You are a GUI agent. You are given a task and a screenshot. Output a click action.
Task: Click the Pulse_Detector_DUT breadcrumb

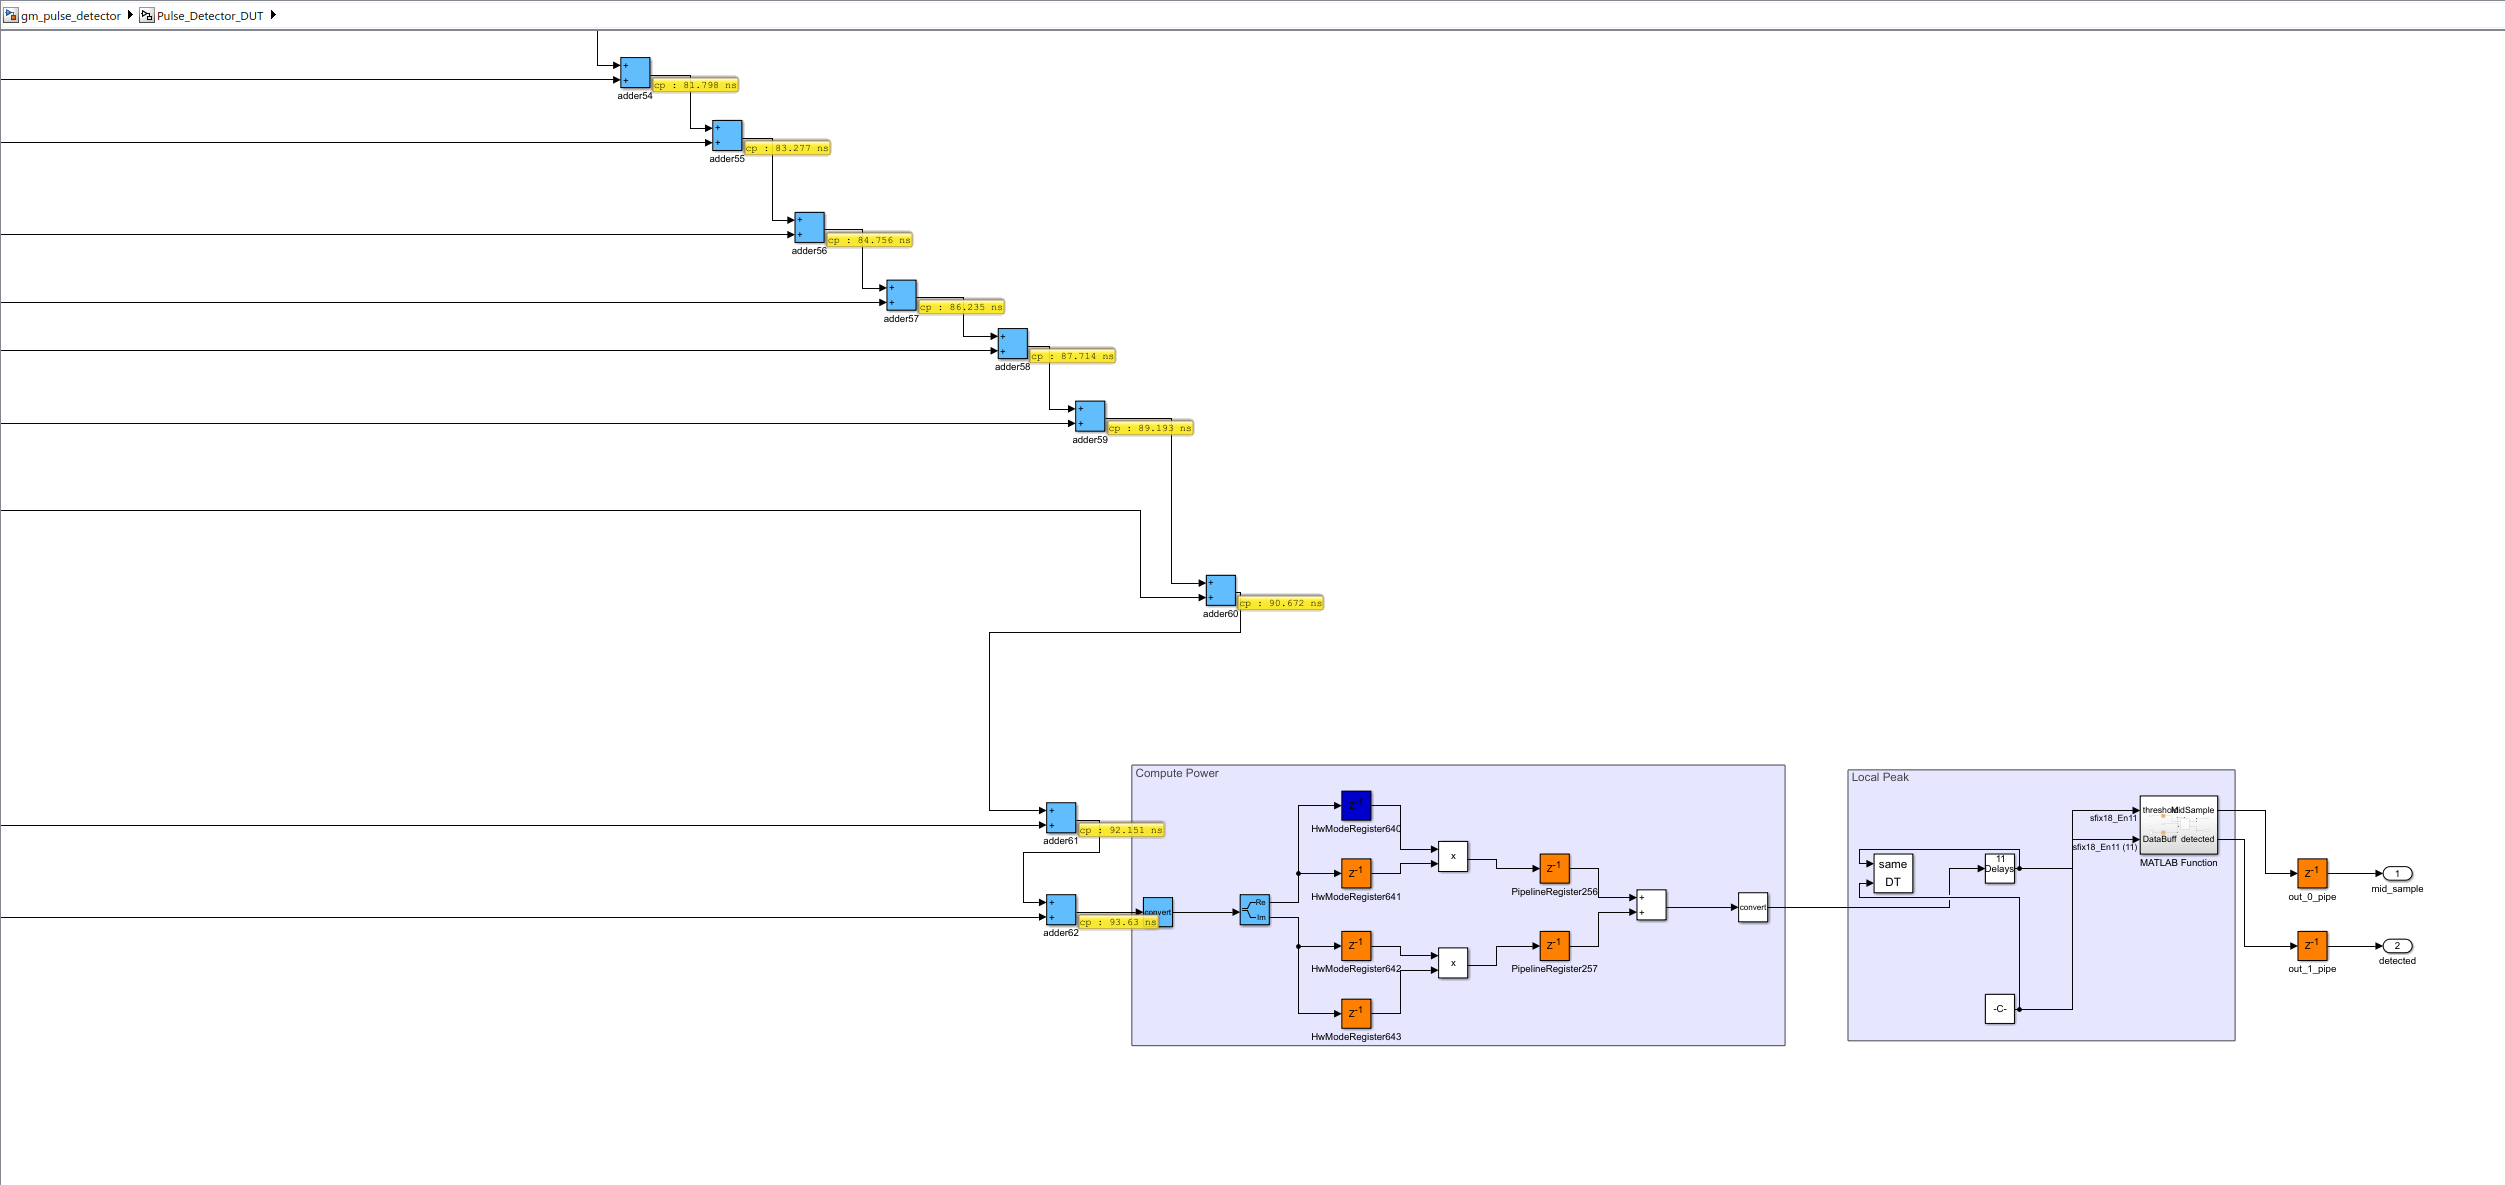(209, 16)
